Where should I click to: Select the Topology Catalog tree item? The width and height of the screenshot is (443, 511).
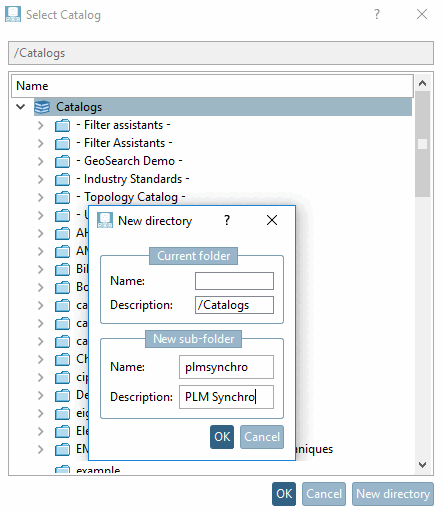pos(131,197)
